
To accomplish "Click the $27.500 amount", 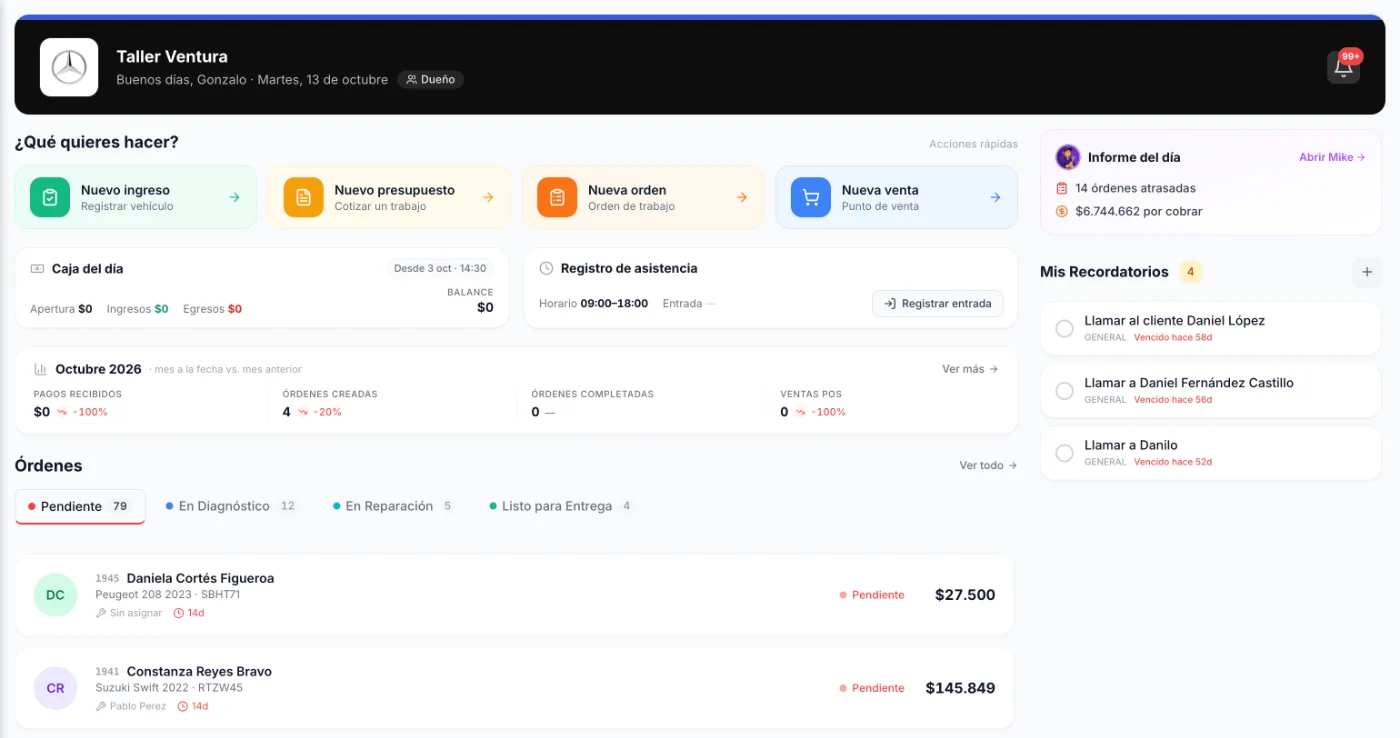I will (x=965, y=595).
